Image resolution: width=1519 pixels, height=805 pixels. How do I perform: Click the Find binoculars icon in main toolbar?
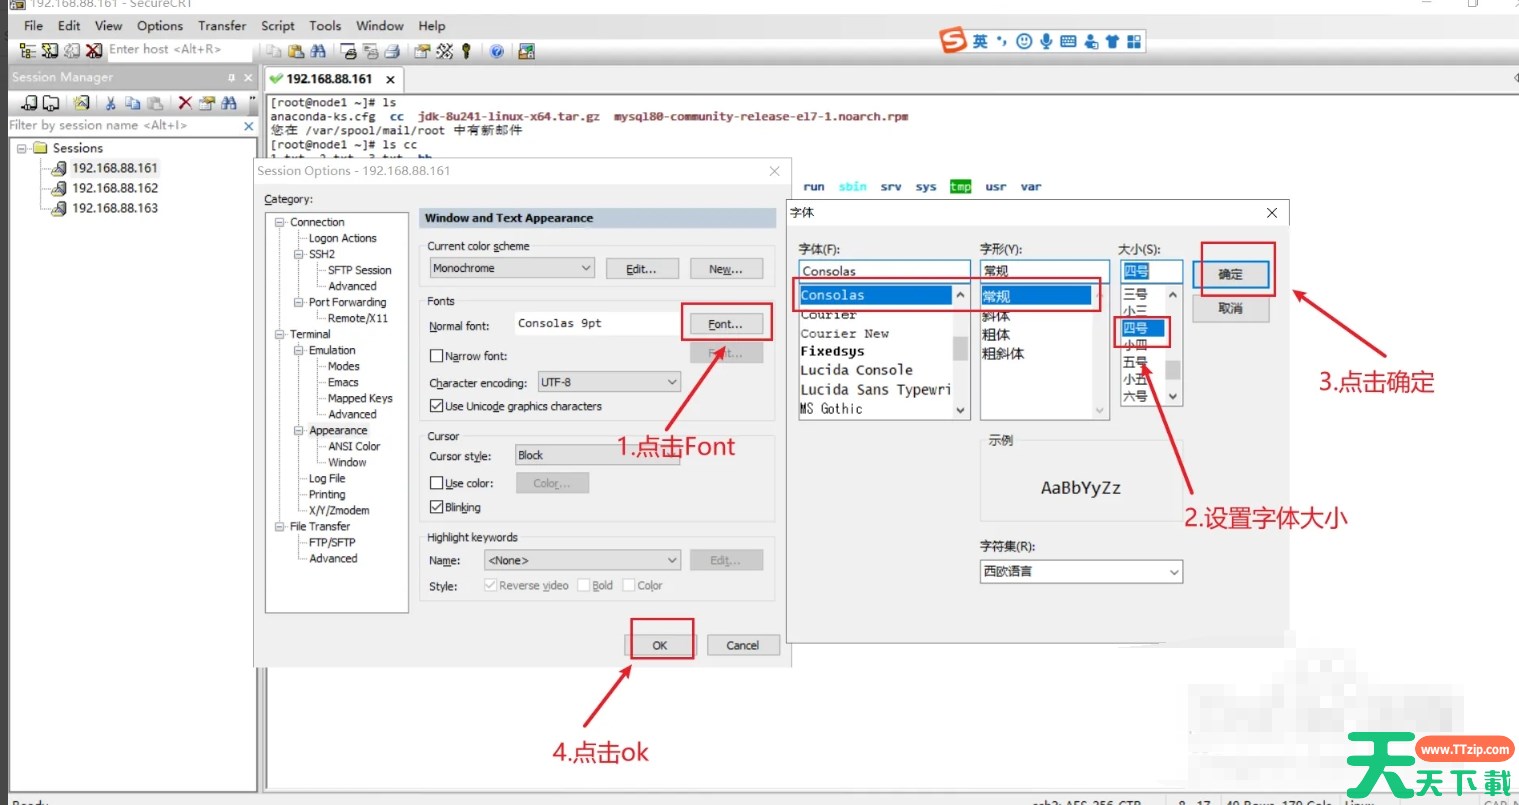tap(318, 51)
